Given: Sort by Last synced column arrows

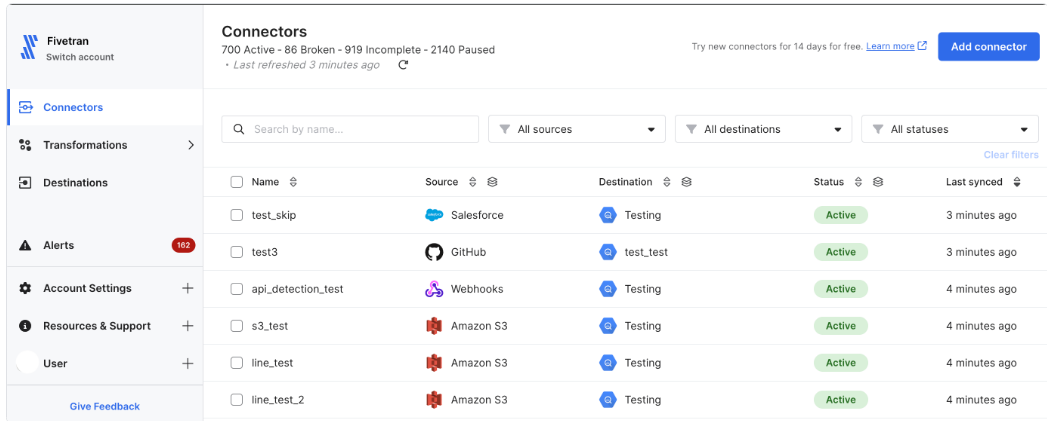Looking at the screenshot, I should 1017,182.
